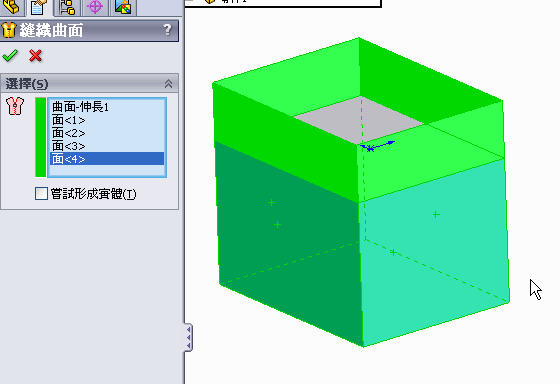Click the help question mark in 縫織曲面 header

167,30
